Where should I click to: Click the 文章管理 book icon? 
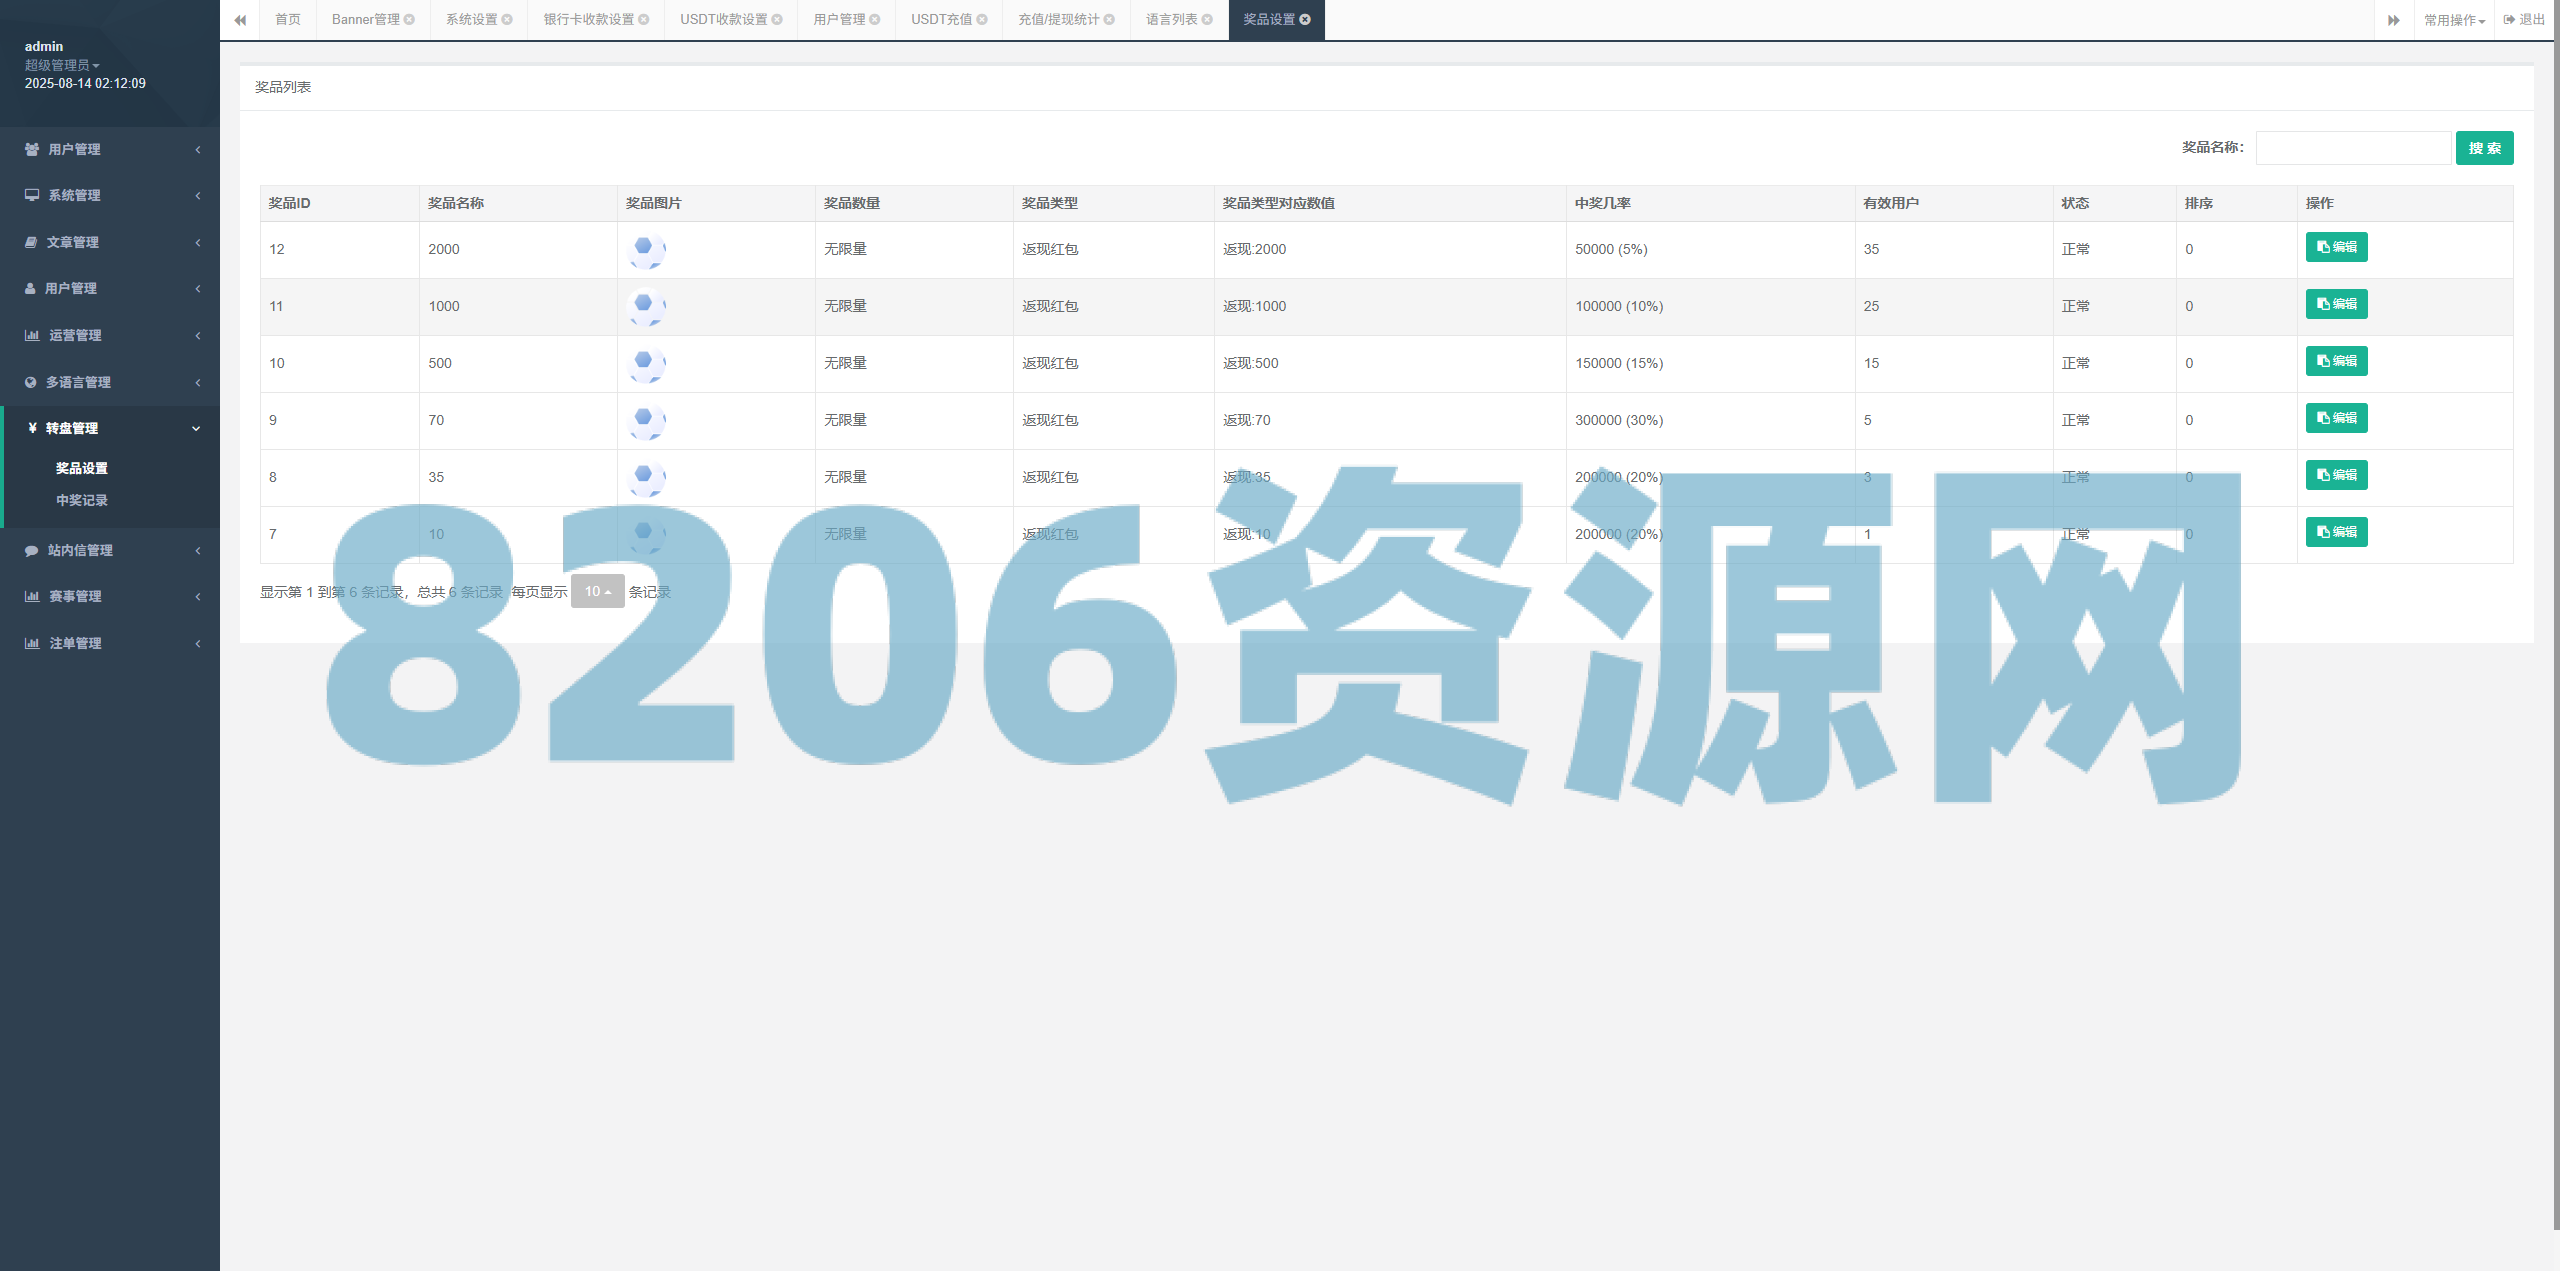[x=31, y=242]
